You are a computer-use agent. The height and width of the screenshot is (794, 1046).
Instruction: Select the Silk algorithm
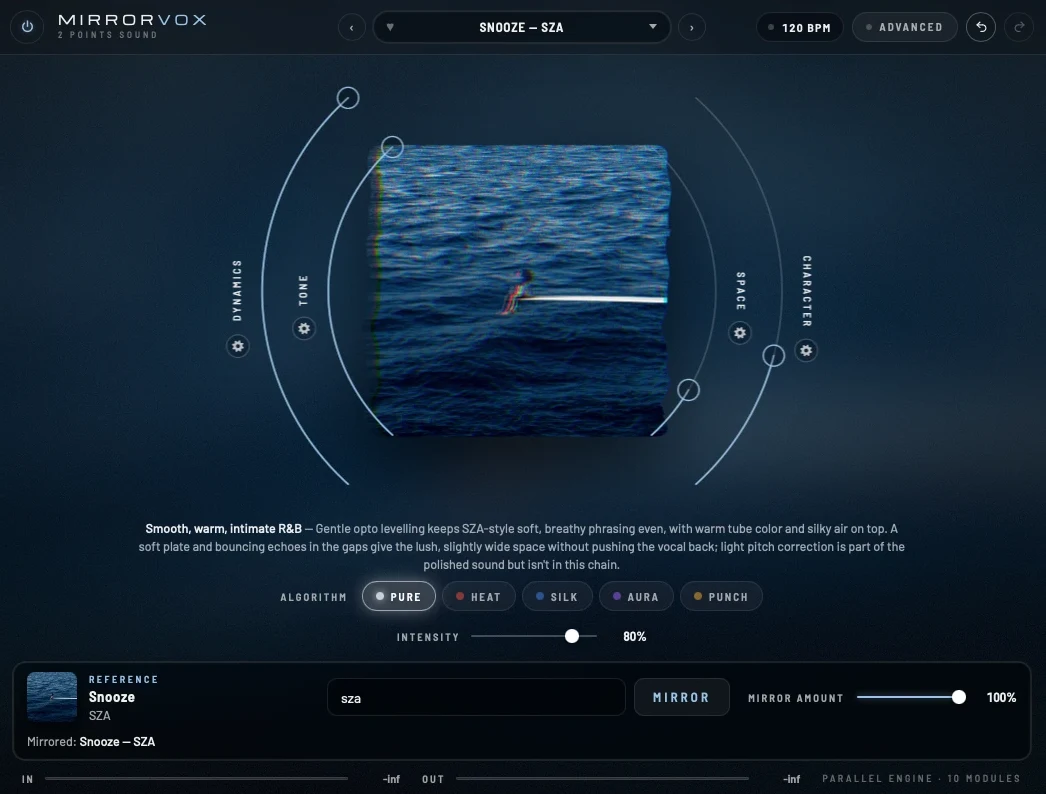coord(557,597)
